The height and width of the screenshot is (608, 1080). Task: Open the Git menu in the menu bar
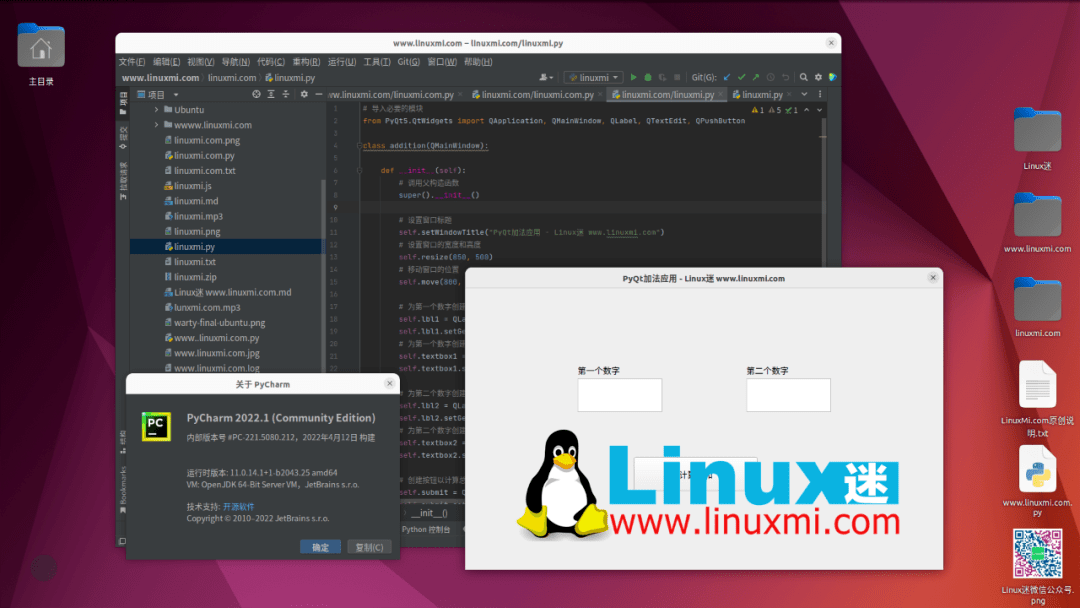pyautogui.click(x=412, y=61)
